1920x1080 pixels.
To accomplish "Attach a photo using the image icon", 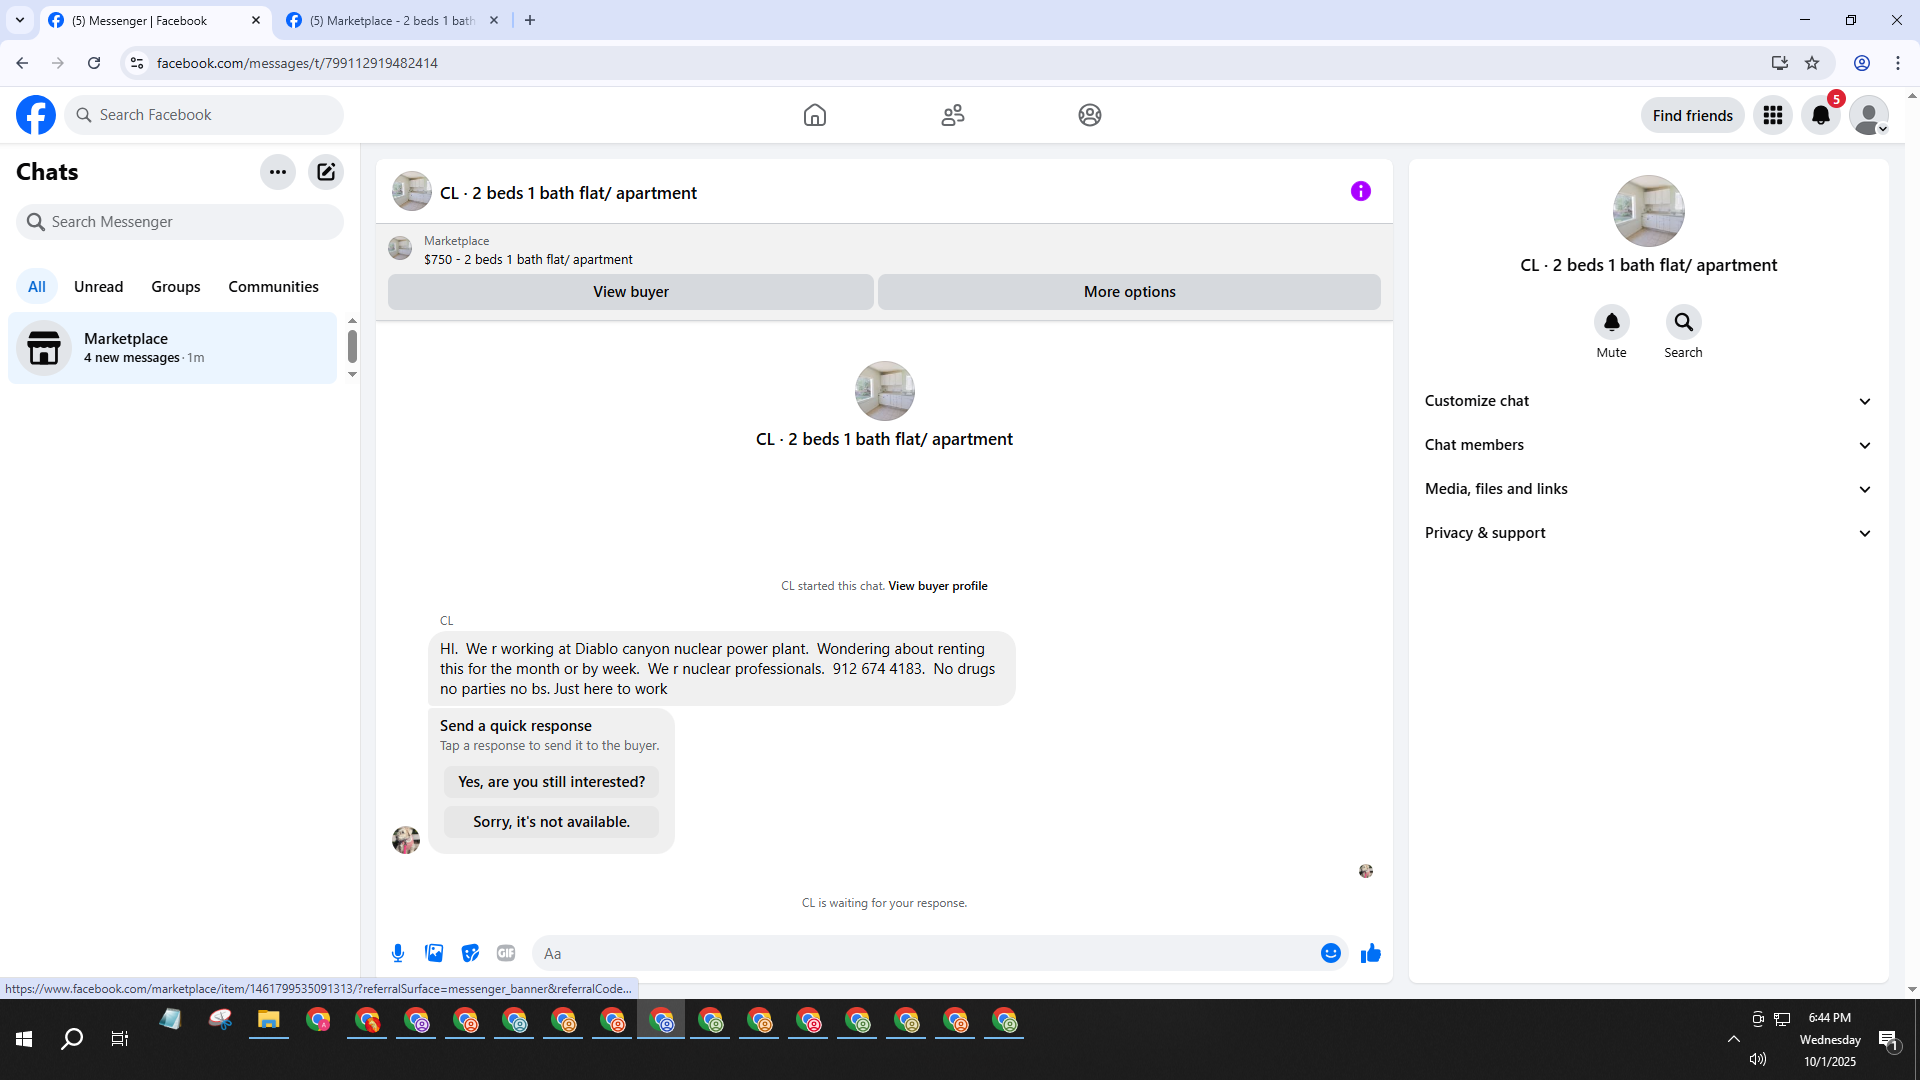I will tap(434, 953).
